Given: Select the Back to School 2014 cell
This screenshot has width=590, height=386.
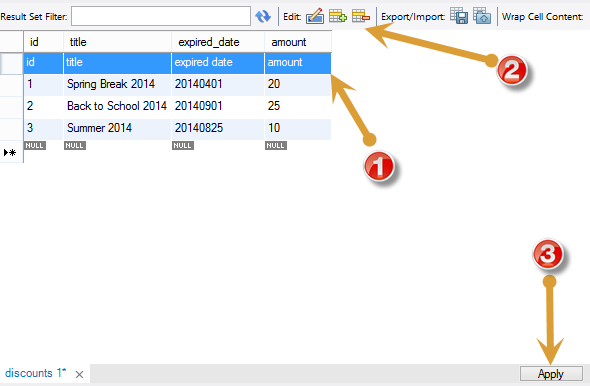Looking at the screenshot, I should tap(117, 106).
